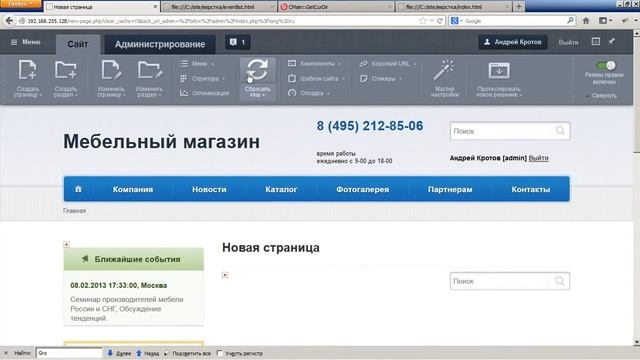Viewport: 640px width, 360px height.
Task: Click Выйти in the top panel
Action: 568,42
